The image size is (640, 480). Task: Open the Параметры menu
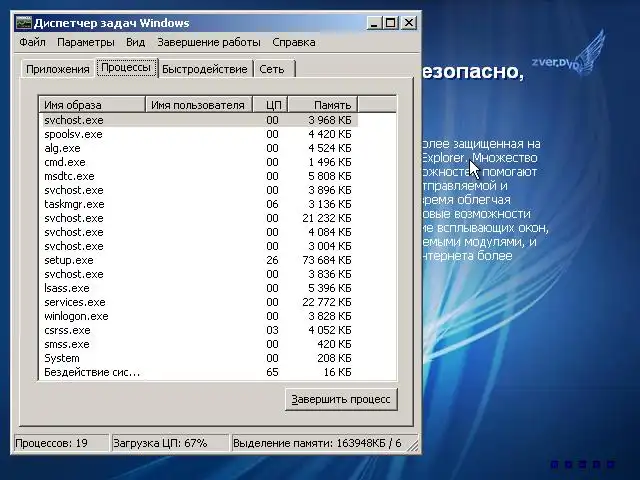pyautogui.click(x=86, y=42)
